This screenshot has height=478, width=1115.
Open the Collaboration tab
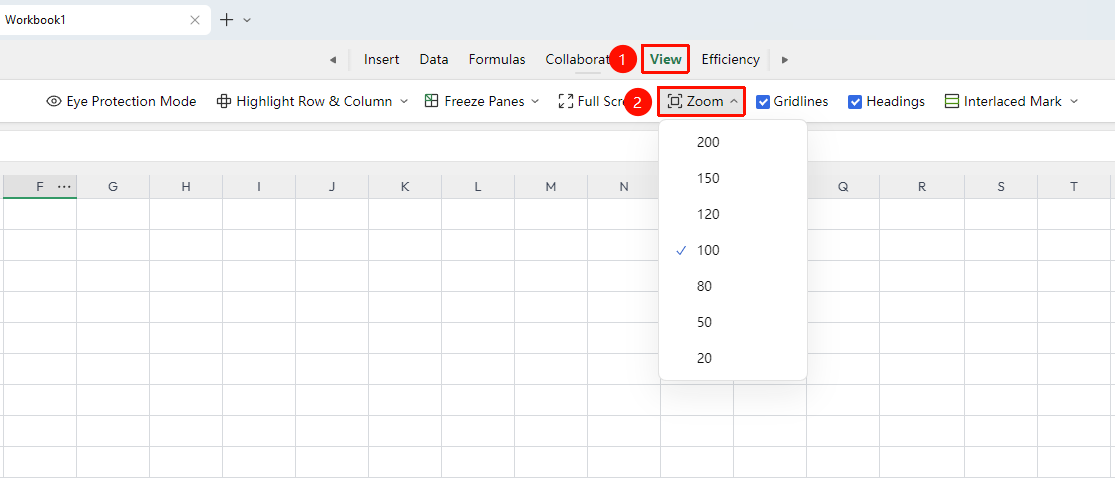[577, 60]
